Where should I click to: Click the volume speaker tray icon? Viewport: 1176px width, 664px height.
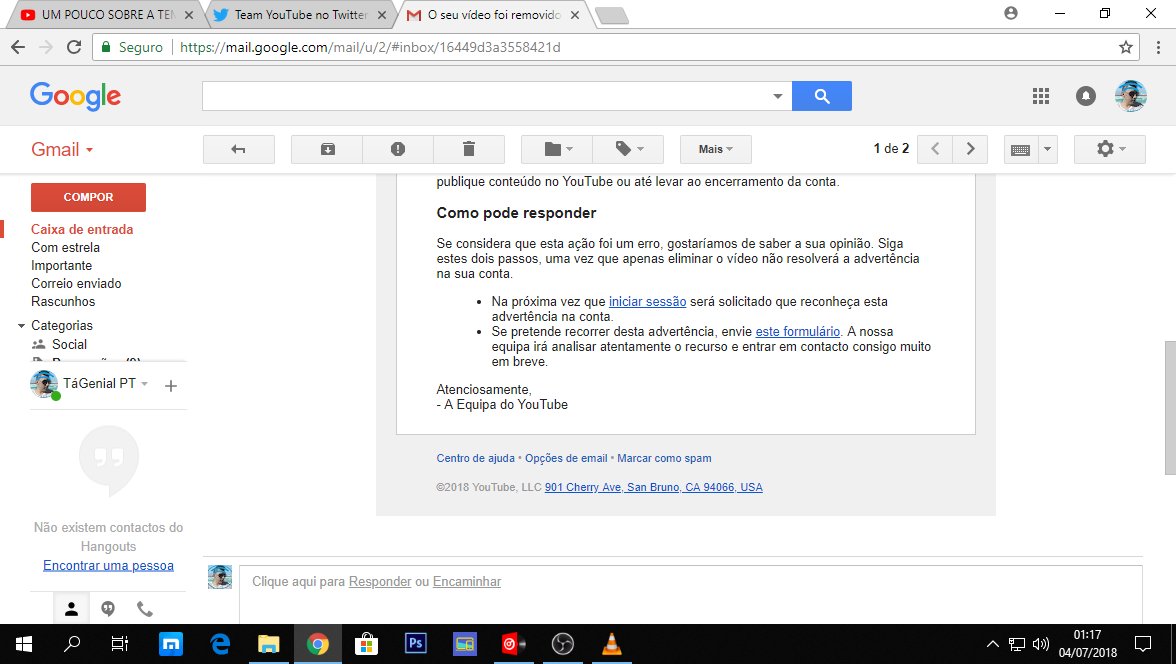(x=1041, y=644)
